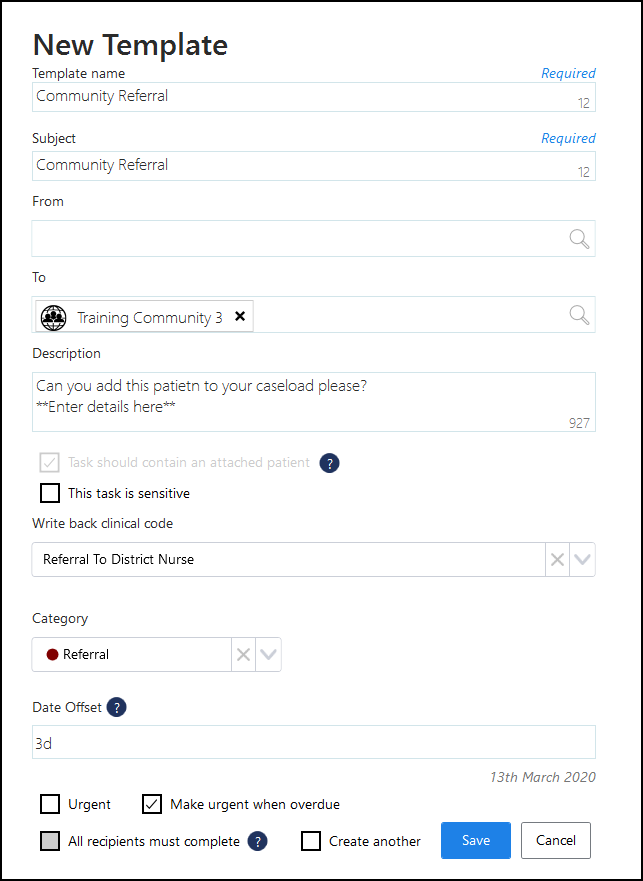Expand the Category dropdown arrow
643x881 pixels.
point(268,655)
